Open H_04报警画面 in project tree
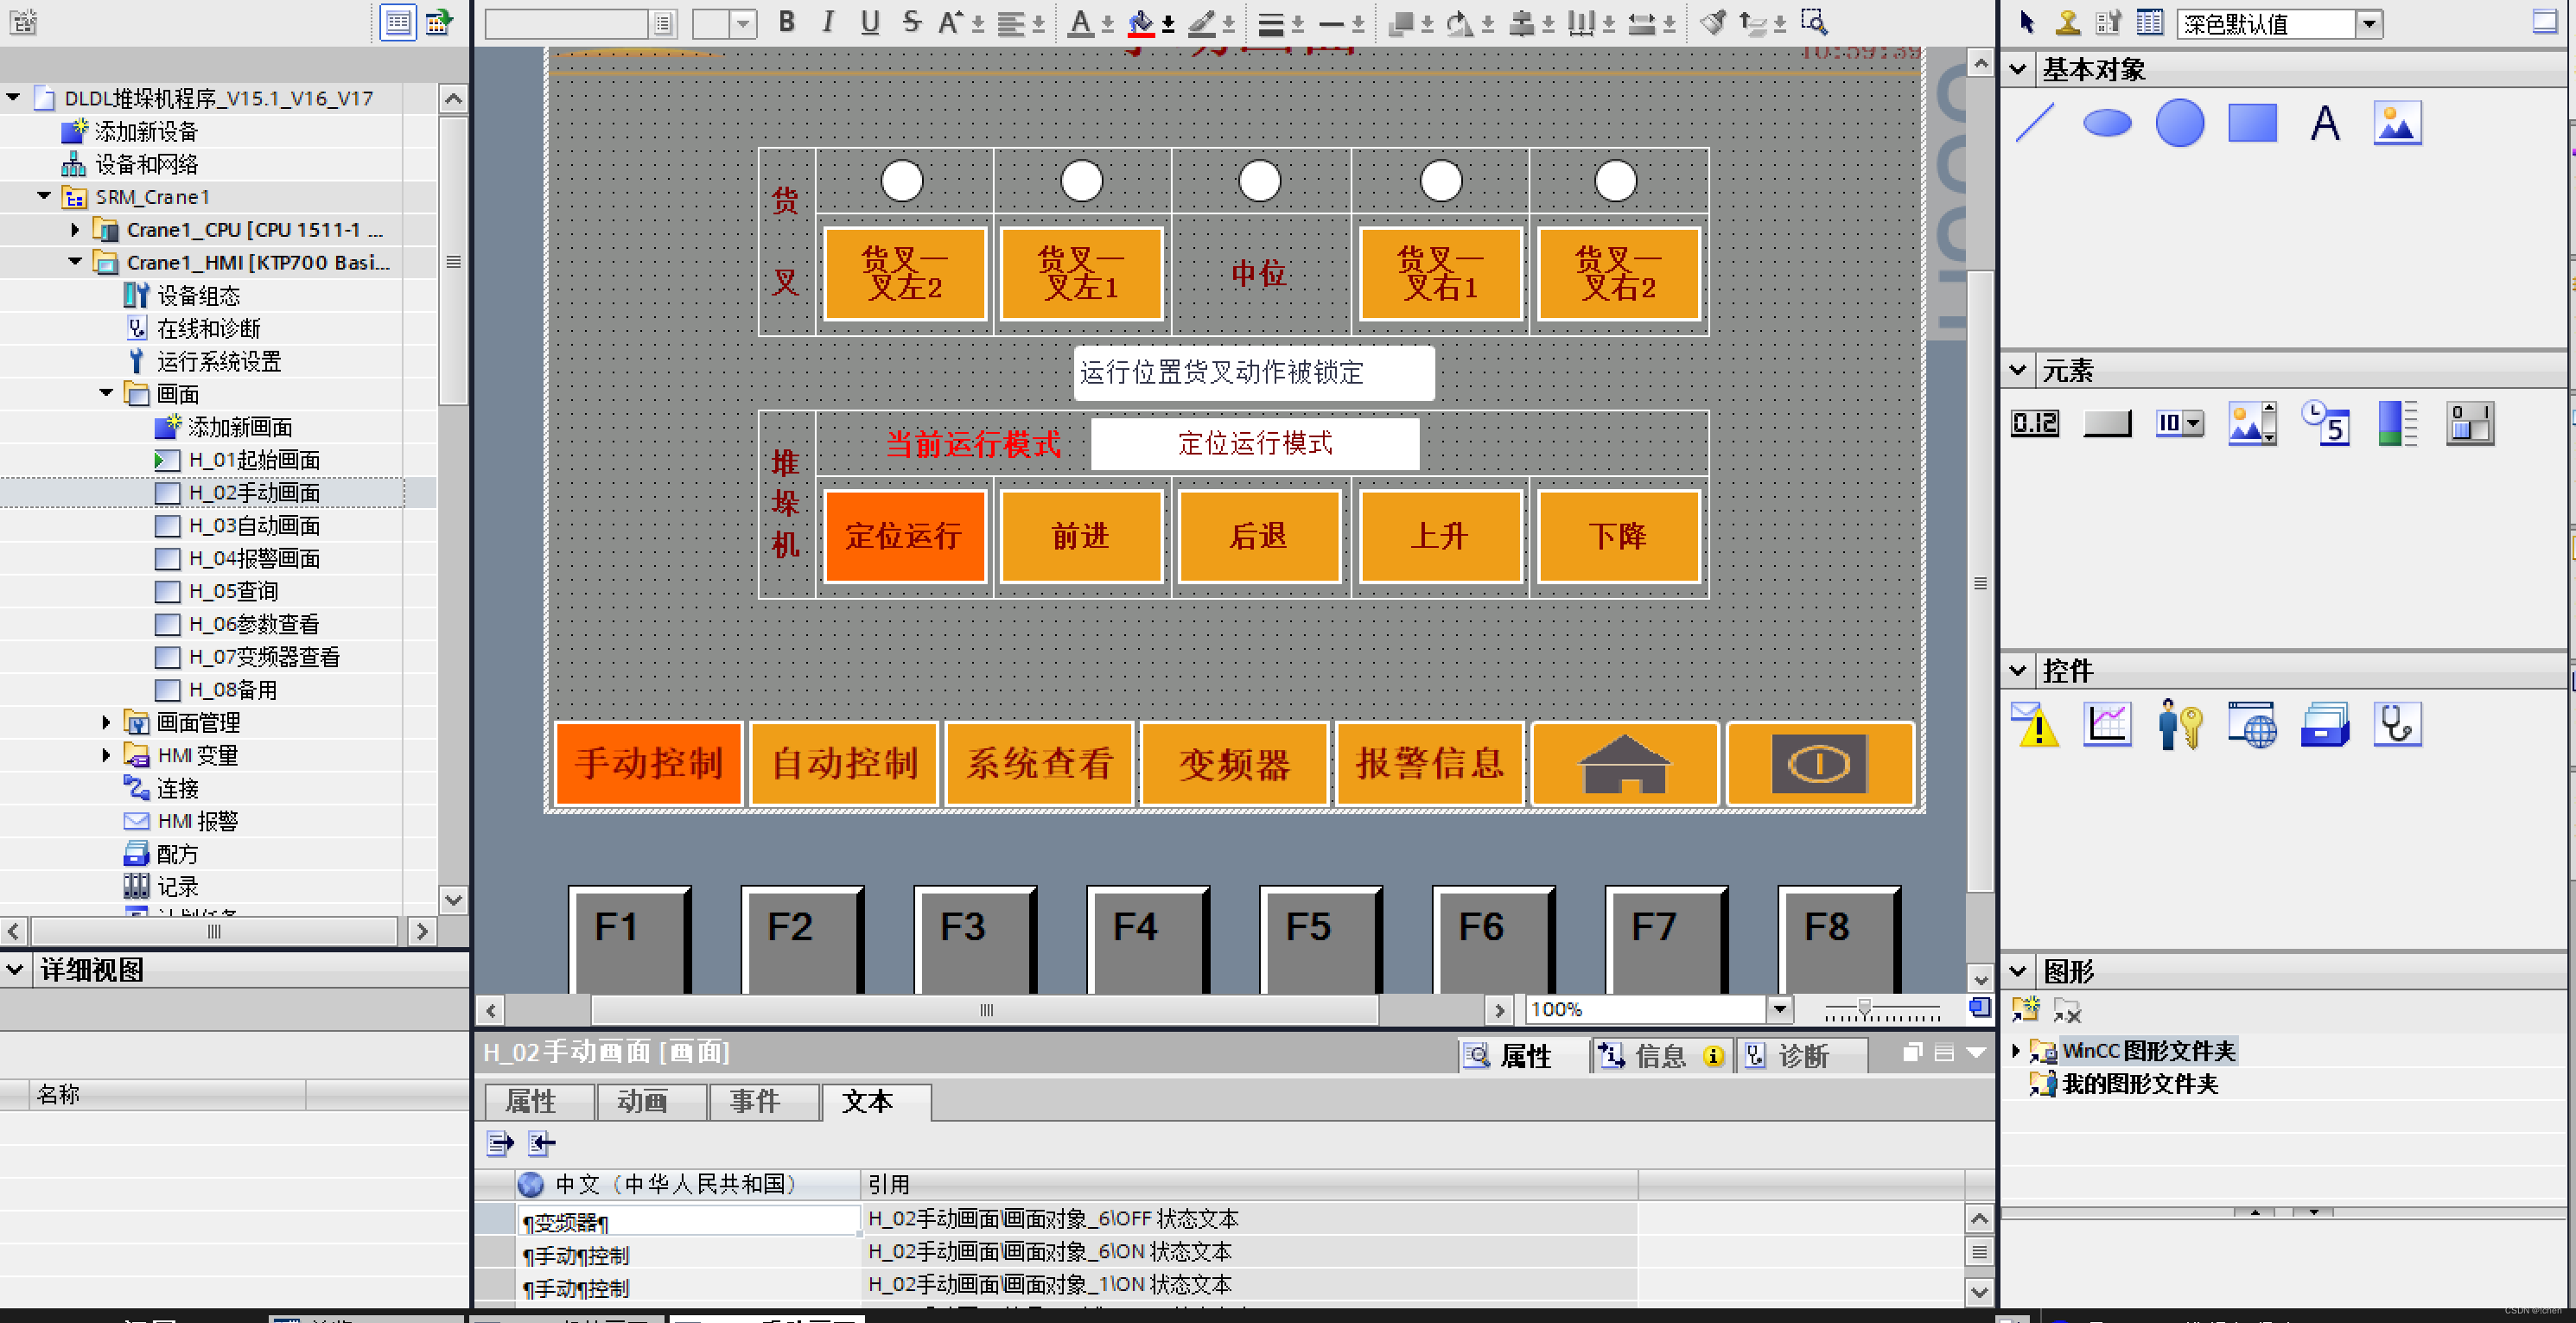 click(254, 558)
